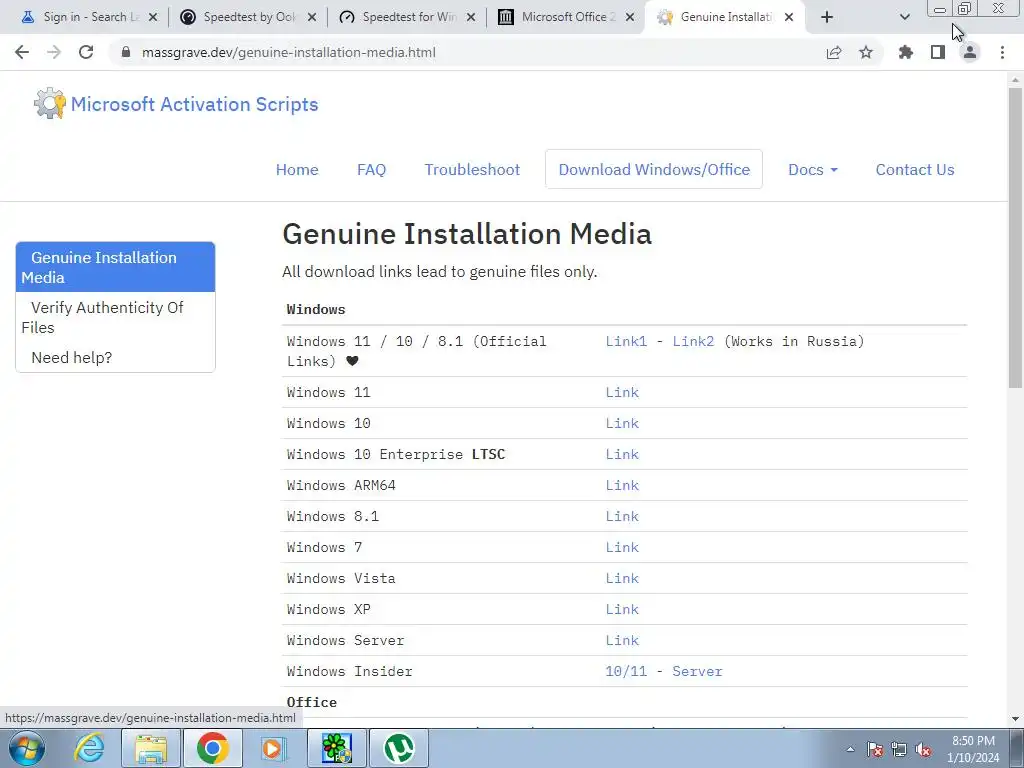The image size is (1024, 768).
Task: Click the Microsoft Activation Scripts gear logo
Action: pyautogui.click(x=50, y=103)
